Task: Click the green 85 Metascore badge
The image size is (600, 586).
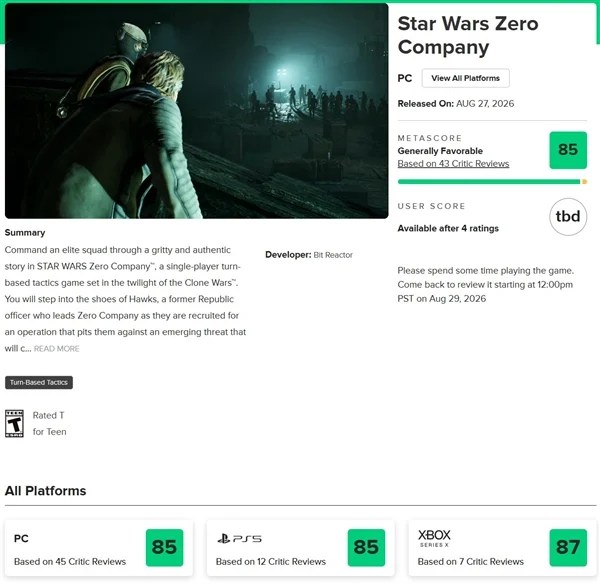Action: tap(568, 150)
